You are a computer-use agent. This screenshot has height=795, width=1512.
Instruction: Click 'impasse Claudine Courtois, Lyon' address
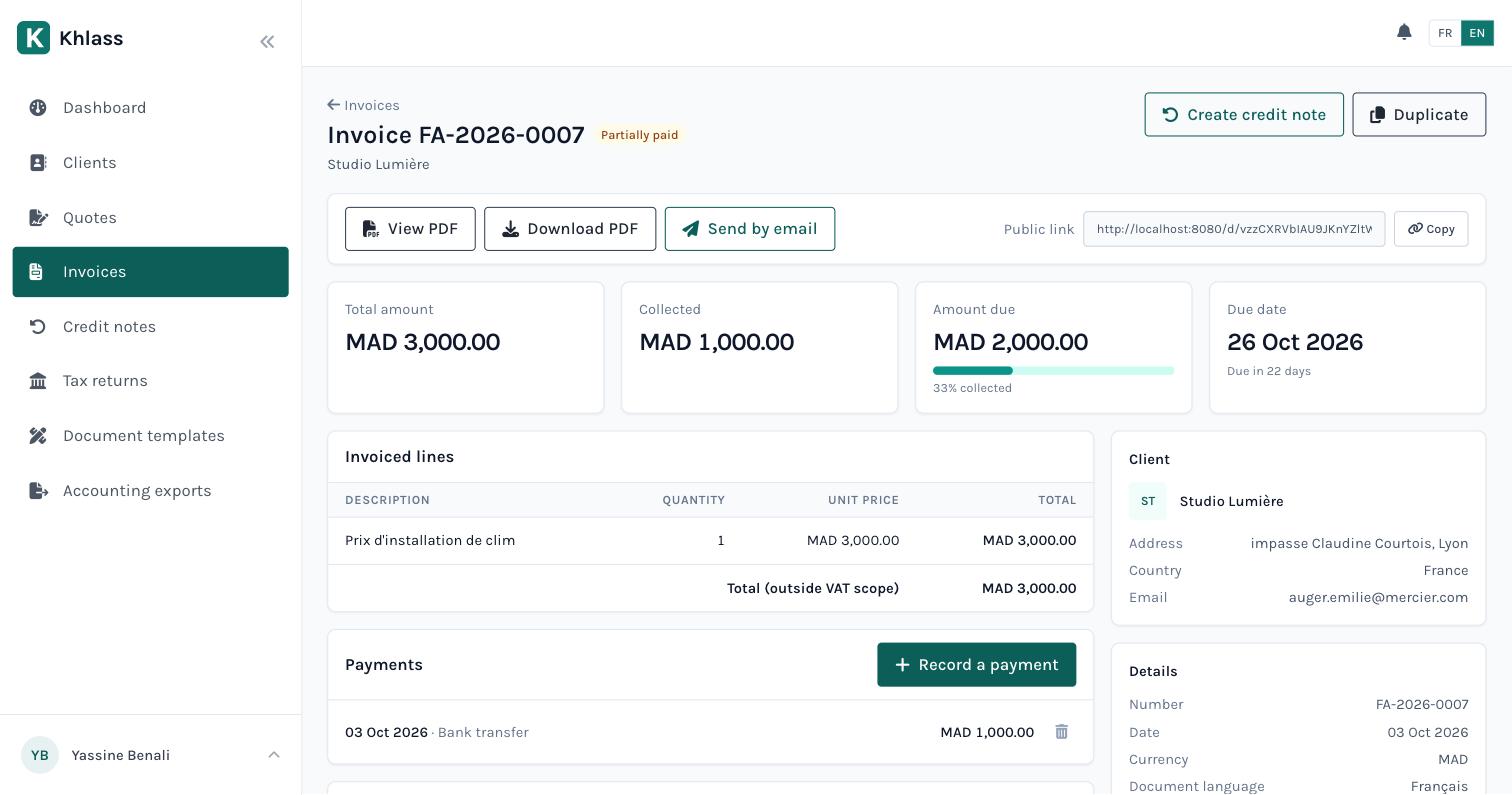pyautogui.click(x=1359, y=543)
